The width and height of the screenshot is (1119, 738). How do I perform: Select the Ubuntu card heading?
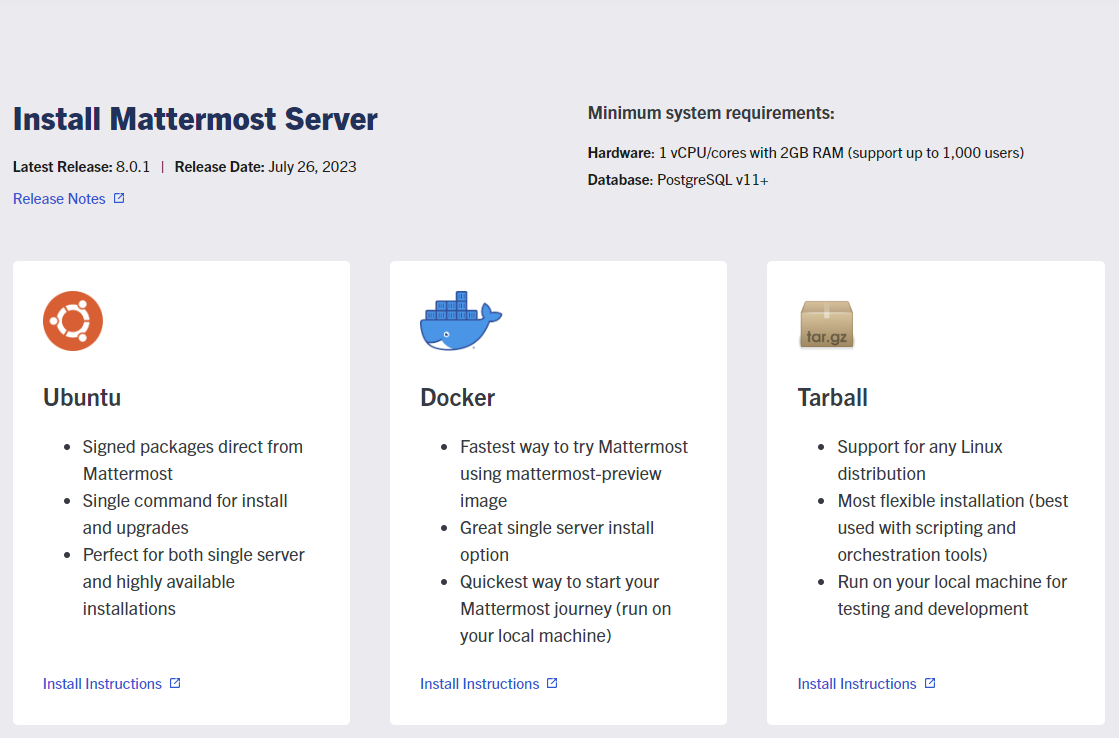pos(82,398)
